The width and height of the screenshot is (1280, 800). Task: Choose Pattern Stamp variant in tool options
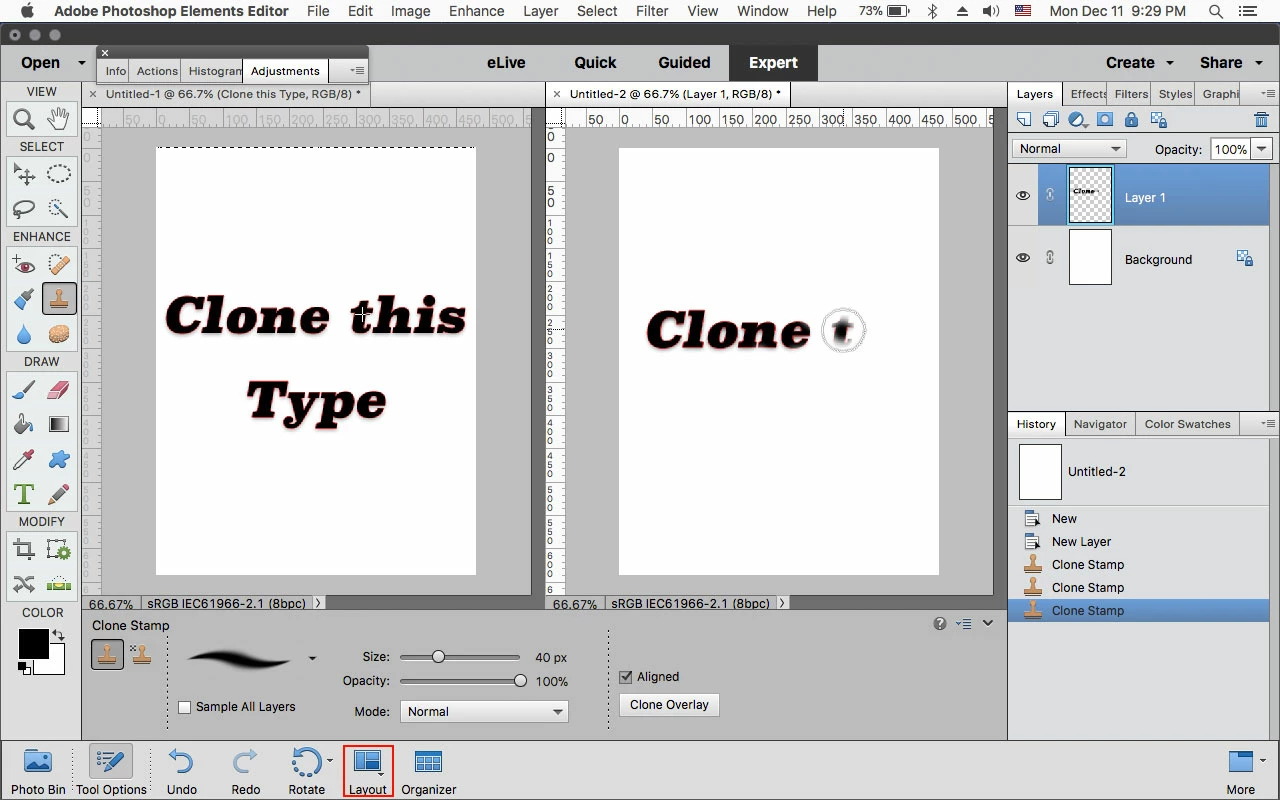[x=141, y=655]
